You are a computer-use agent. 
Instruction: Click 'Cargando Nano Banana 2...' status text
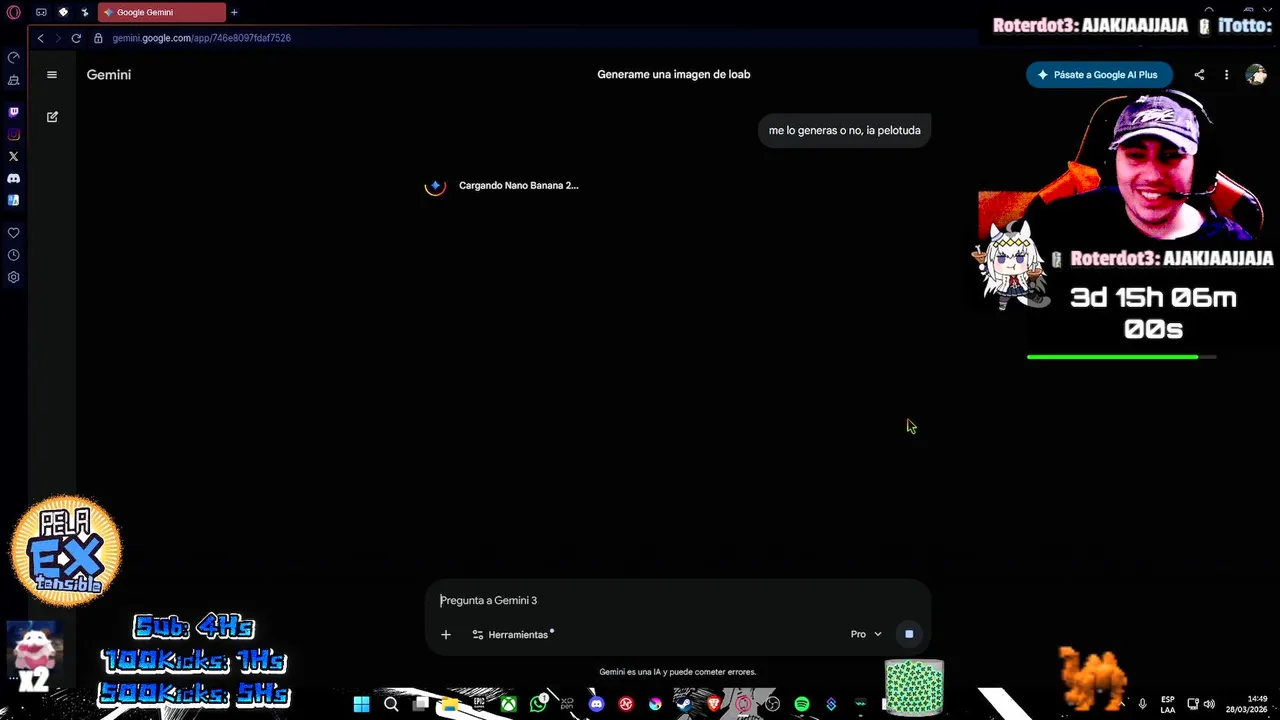click(518, 186)
